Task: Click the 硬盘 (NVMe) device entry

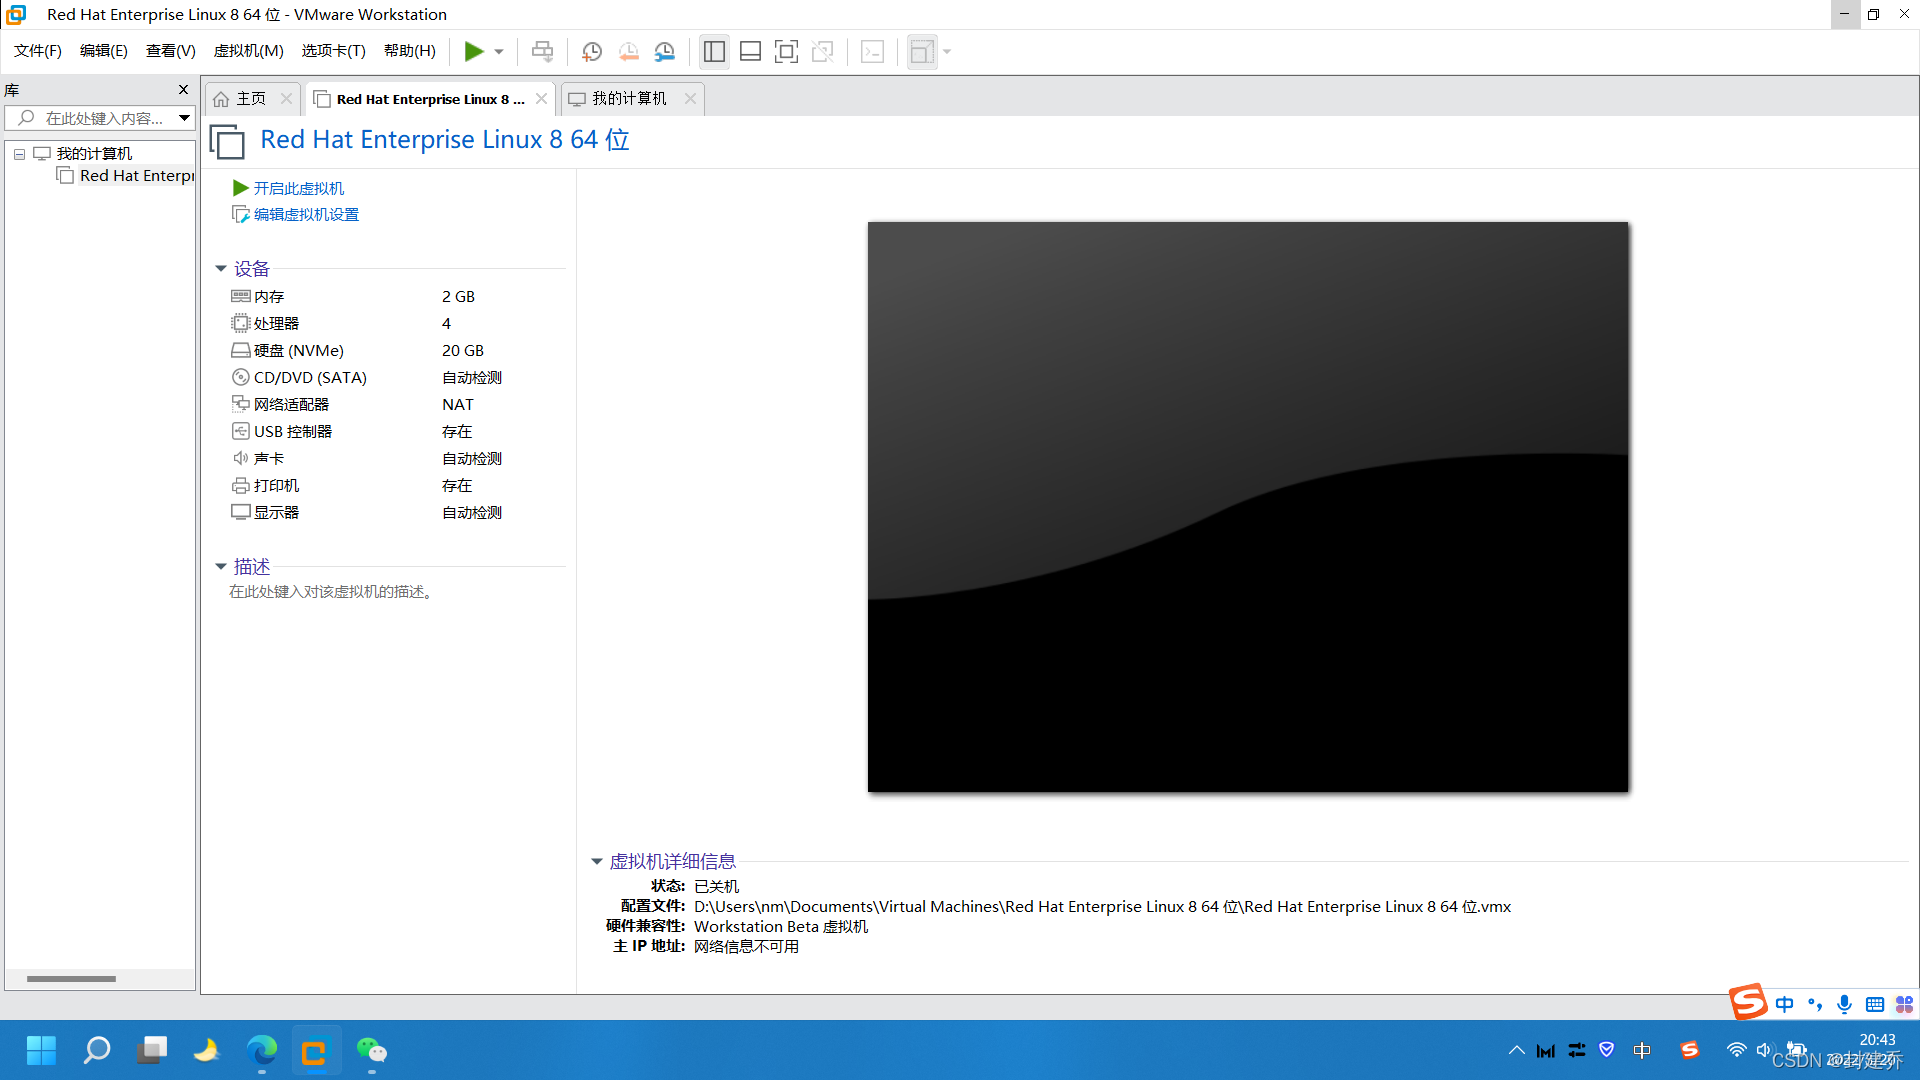Action: (x=298, y=351)
